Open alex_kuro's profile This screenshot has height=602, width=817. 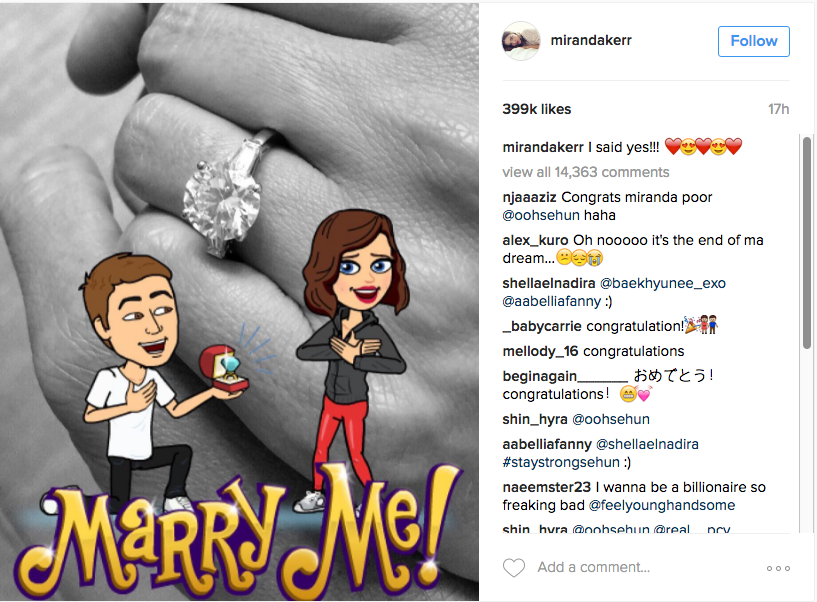click(535, 240)
